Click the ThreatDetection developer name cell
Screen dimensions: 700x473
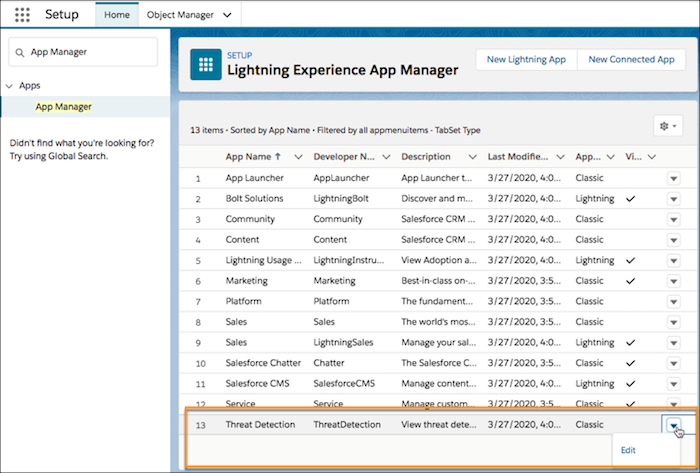[x=347, y=424]
